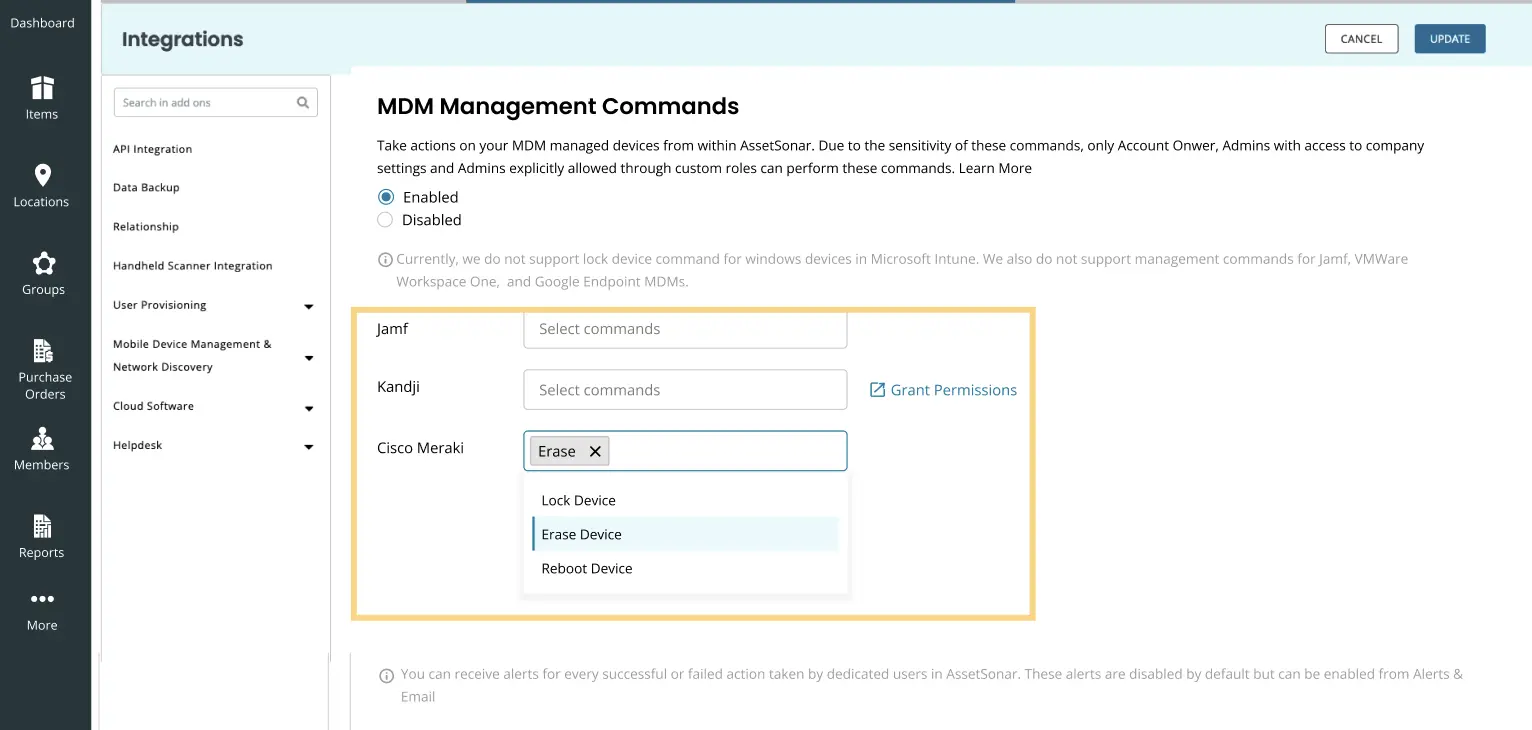This screenshot has width=1532, height=730.
Task: Open the Jamf Select commands dropdown
Action: coord(684,328)
